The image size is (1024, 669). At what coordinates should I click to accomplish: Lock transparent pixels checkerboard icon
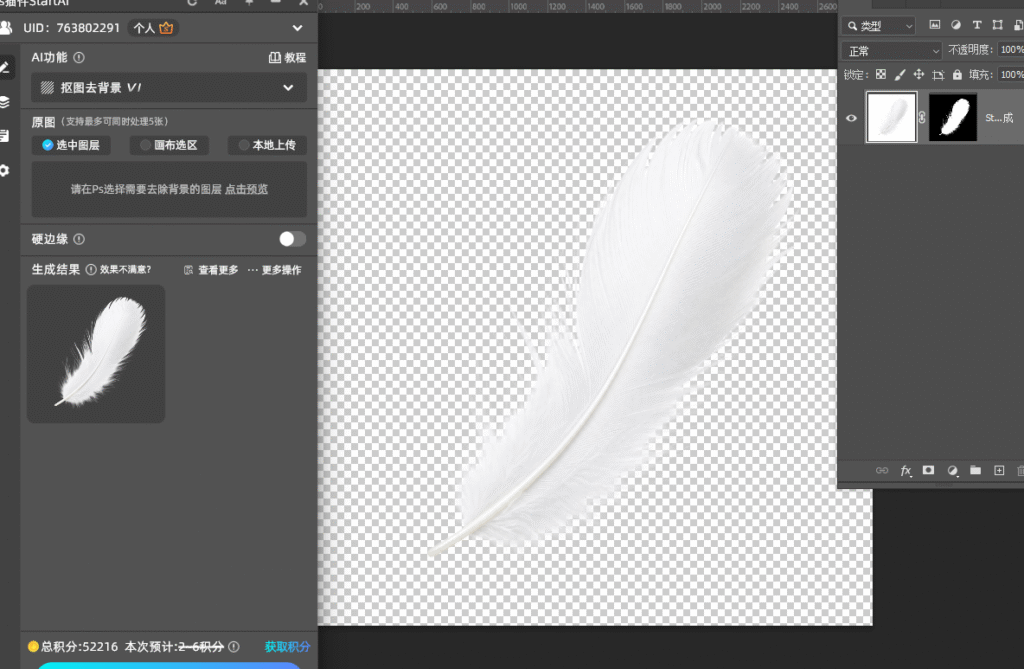click(881, 74)
